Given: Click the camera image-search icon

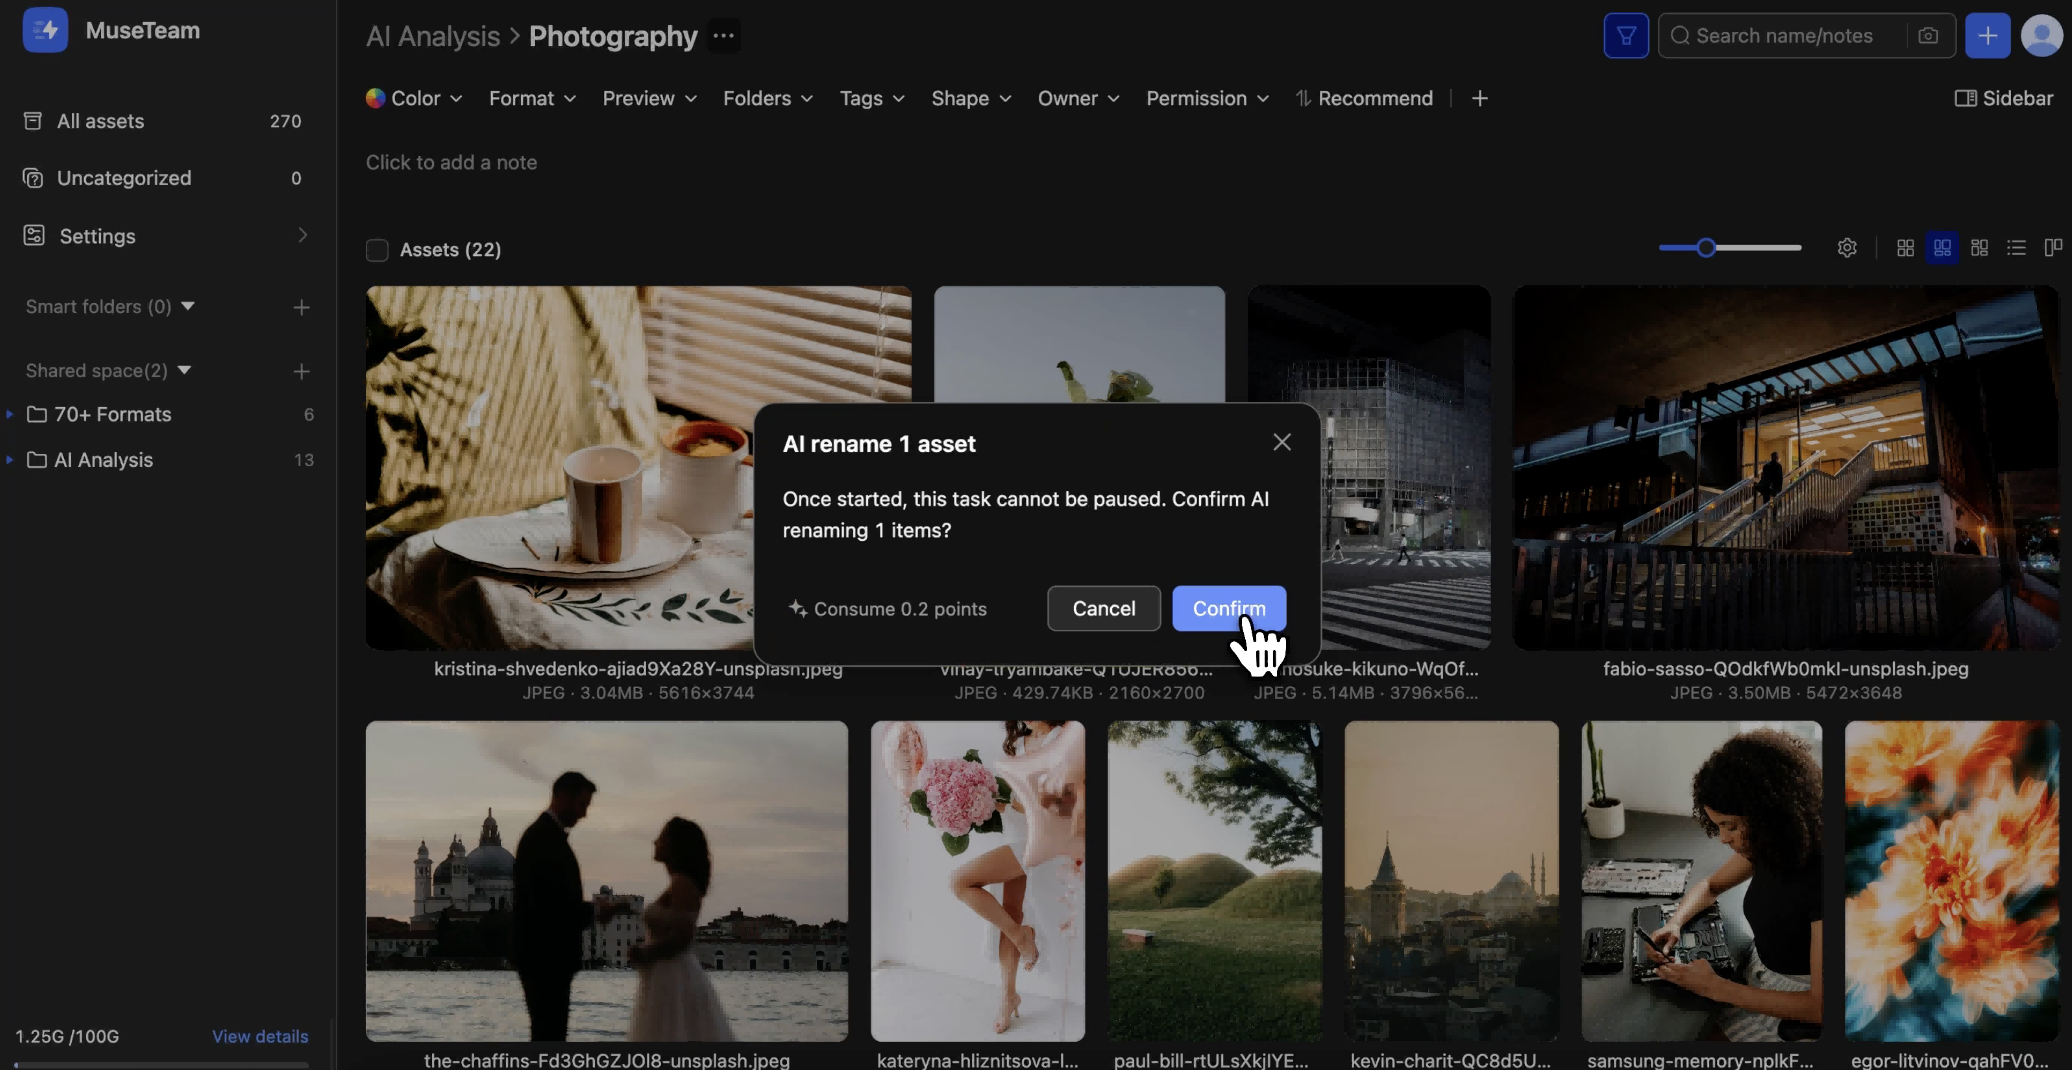Looking at the screenshot, I should point(1928,36).
